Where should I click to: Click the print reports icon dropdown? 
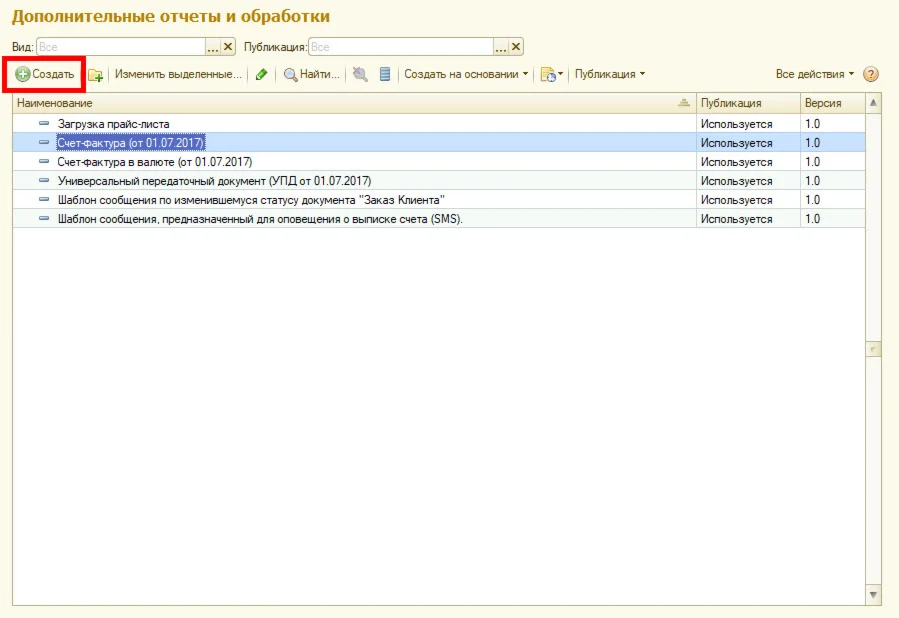(x=552, y=75)
